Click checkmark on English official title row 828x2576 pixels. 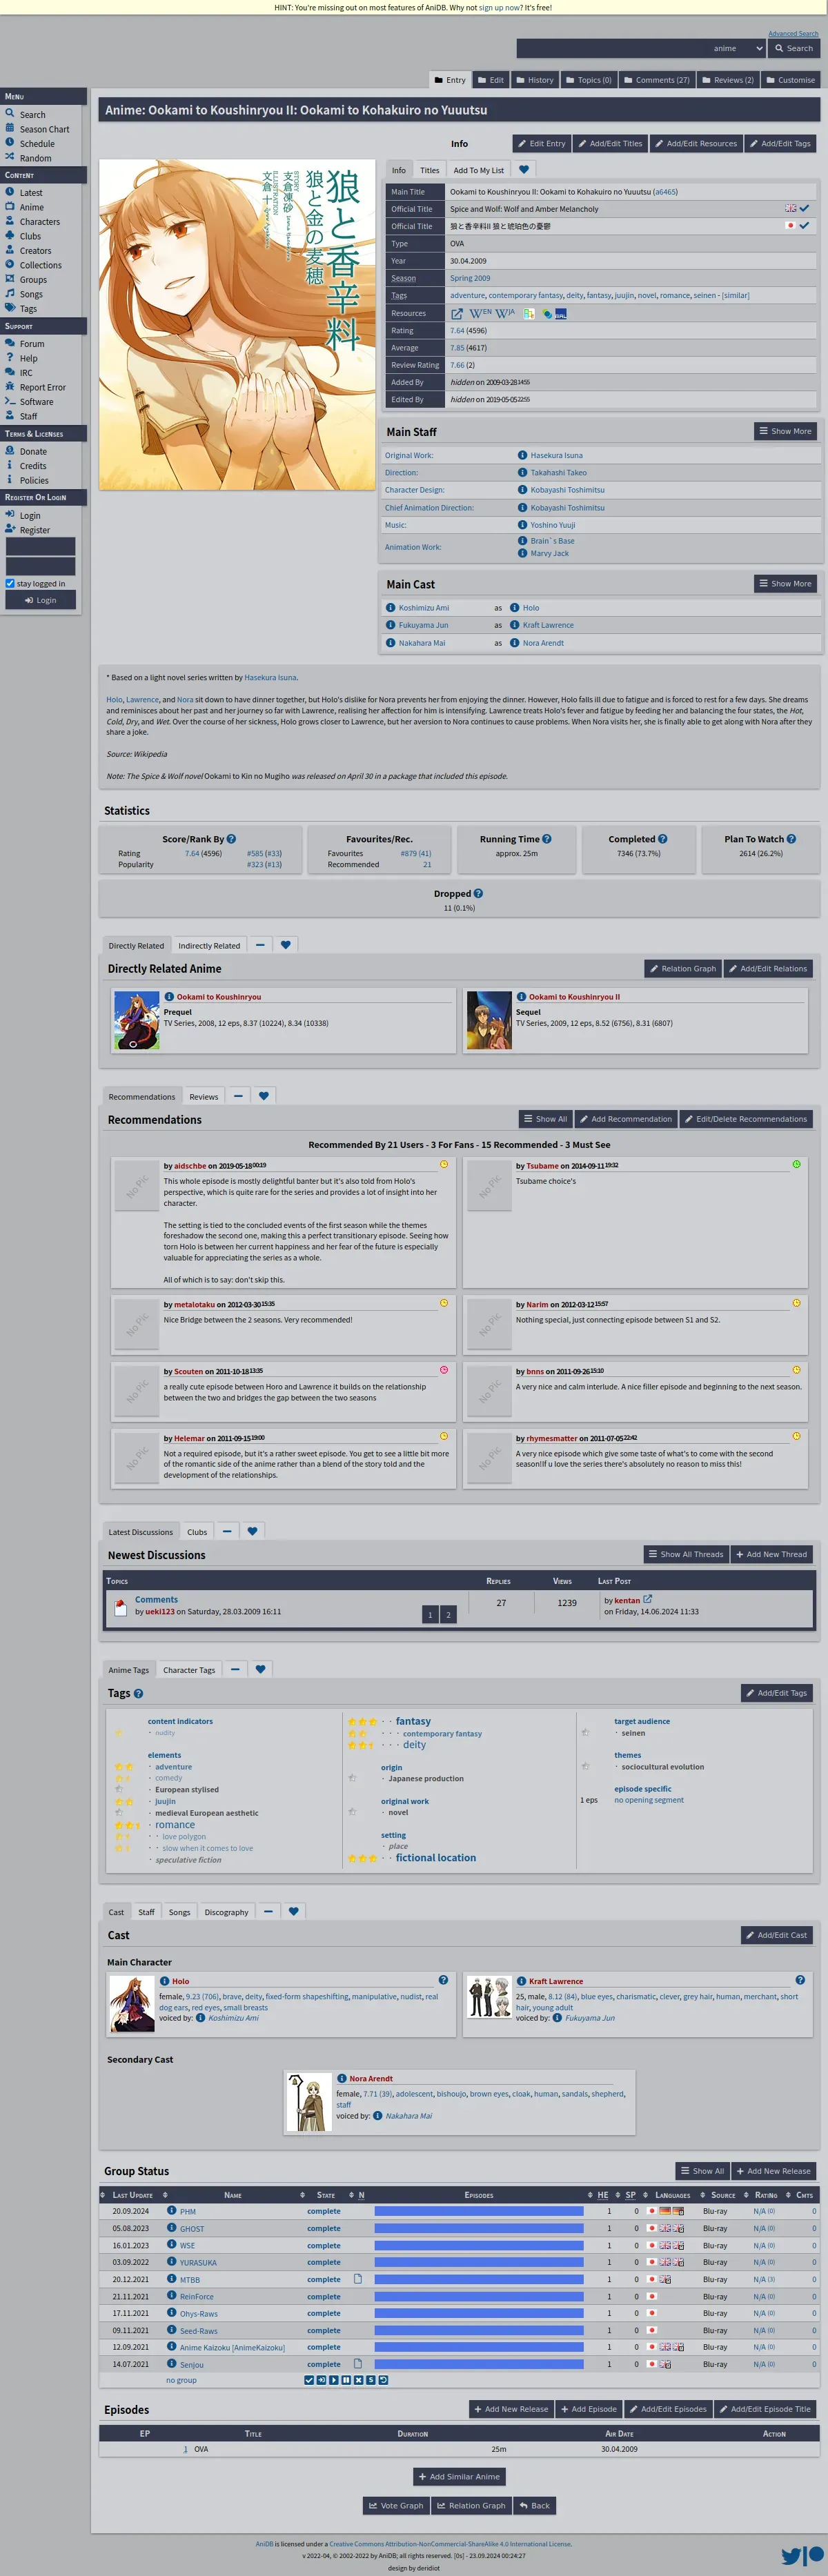click(804, 208)
